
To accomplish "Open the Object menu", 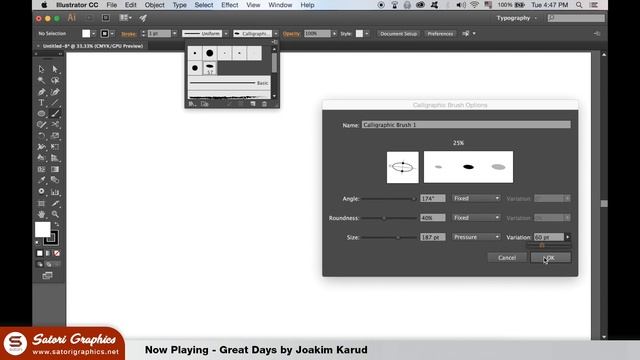I will click(155, 5).
